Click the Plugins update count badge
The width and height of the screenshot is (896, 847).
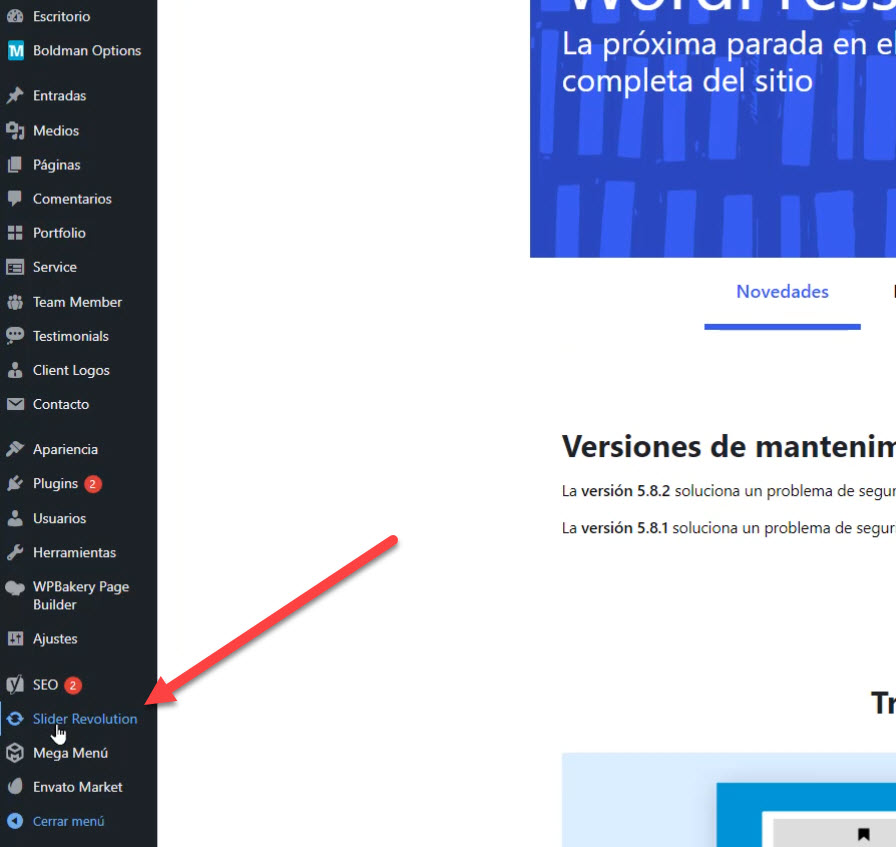click(93, 484)
